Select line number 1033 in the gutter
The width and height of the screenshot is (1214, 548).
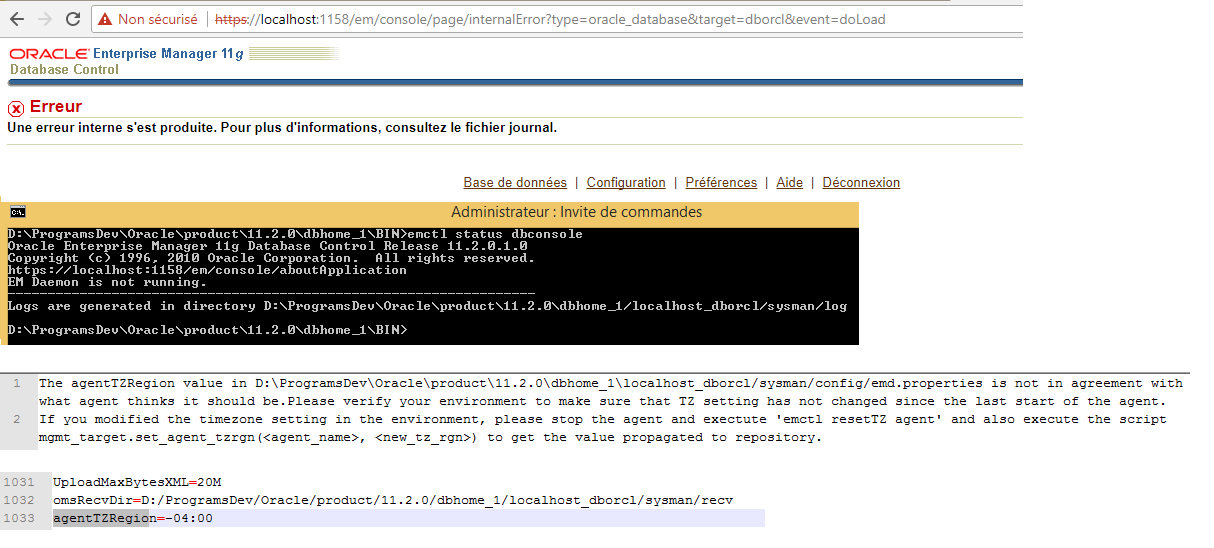(x=19, y=518)
